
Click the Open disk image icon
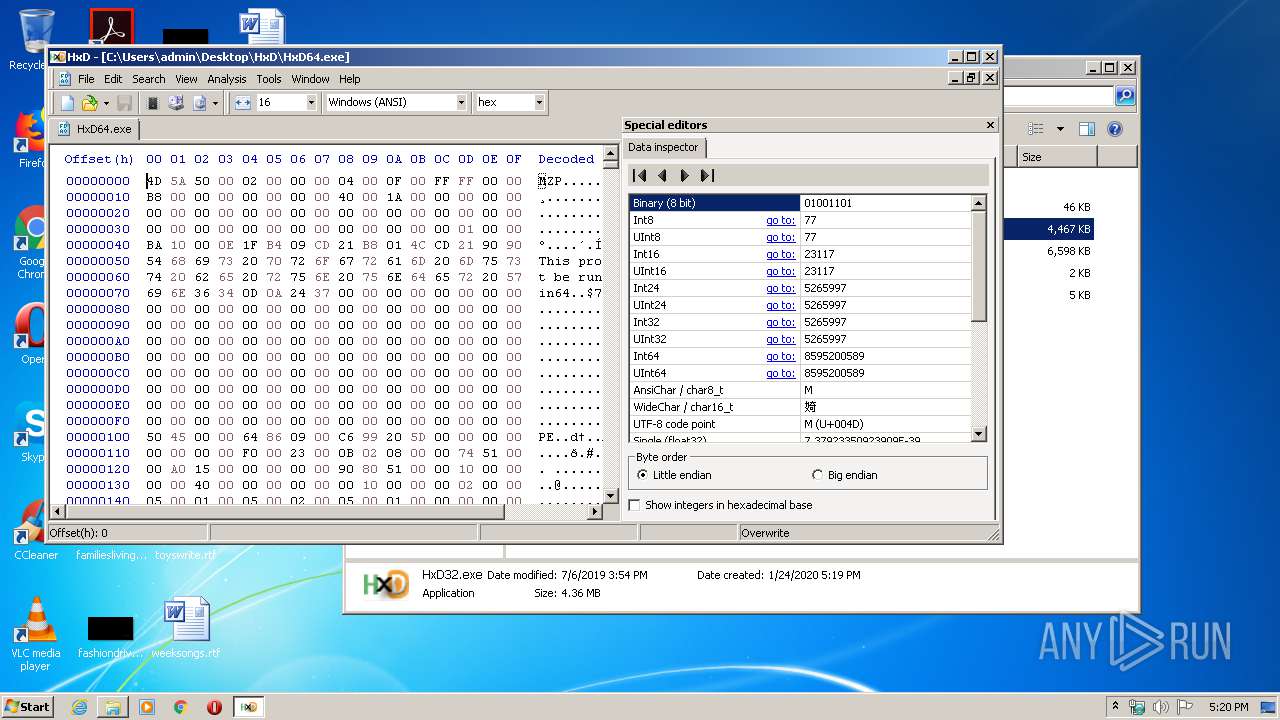point(199,102)
